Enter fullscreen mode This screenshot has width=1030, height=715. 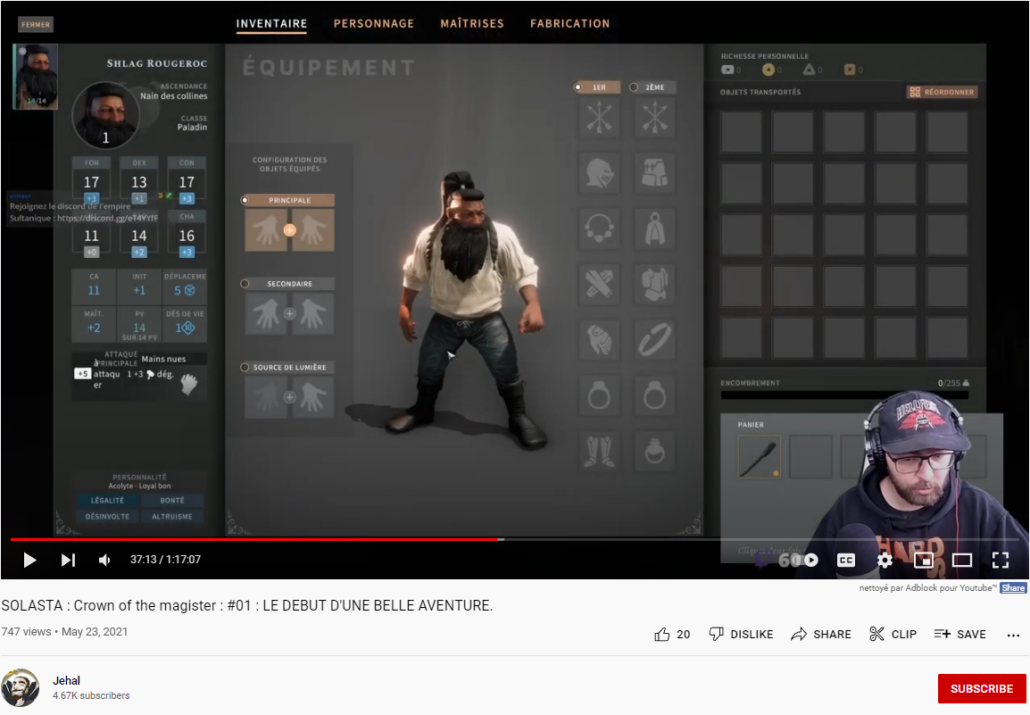(x=1000, y=560)
